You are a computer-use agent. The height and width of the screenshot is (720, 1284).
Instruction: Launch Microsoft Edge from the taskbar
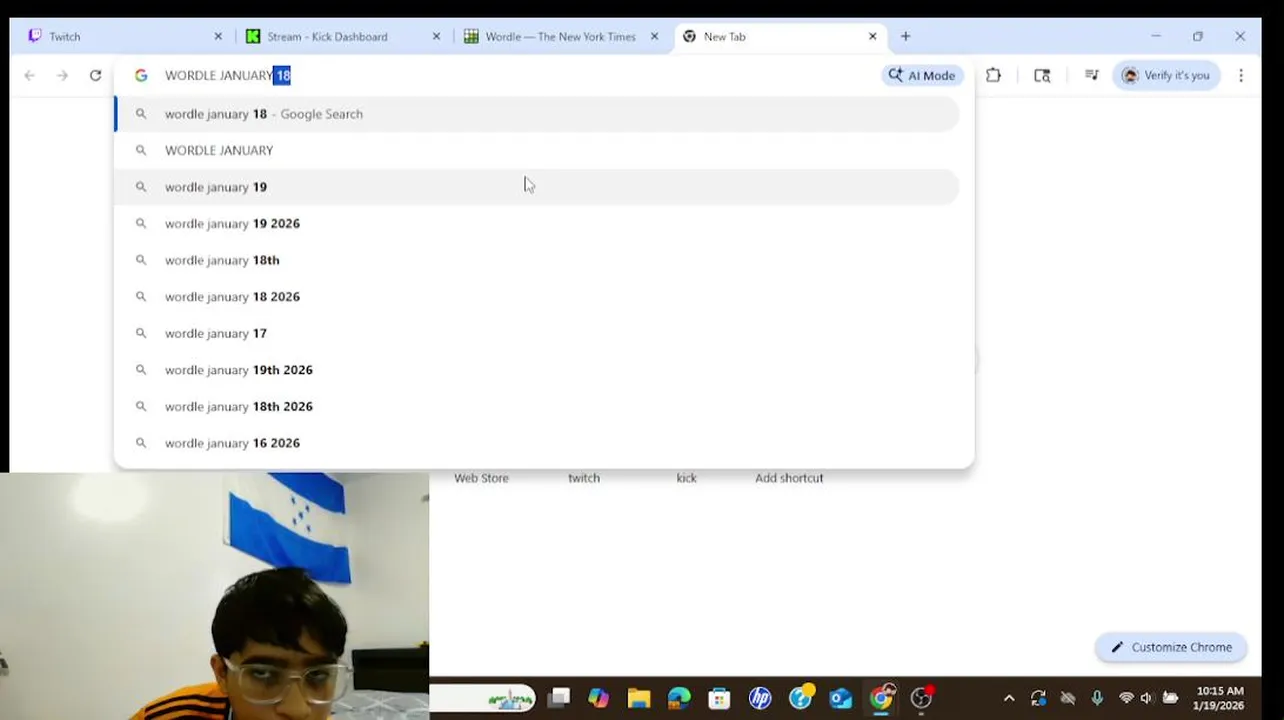tap(679, 697)
